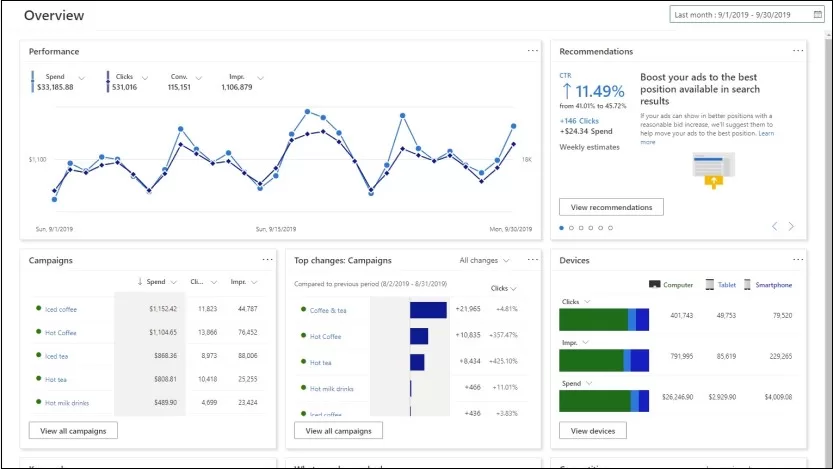
Task: Sort campaigns by Spend column header
Action: (156, 282)
